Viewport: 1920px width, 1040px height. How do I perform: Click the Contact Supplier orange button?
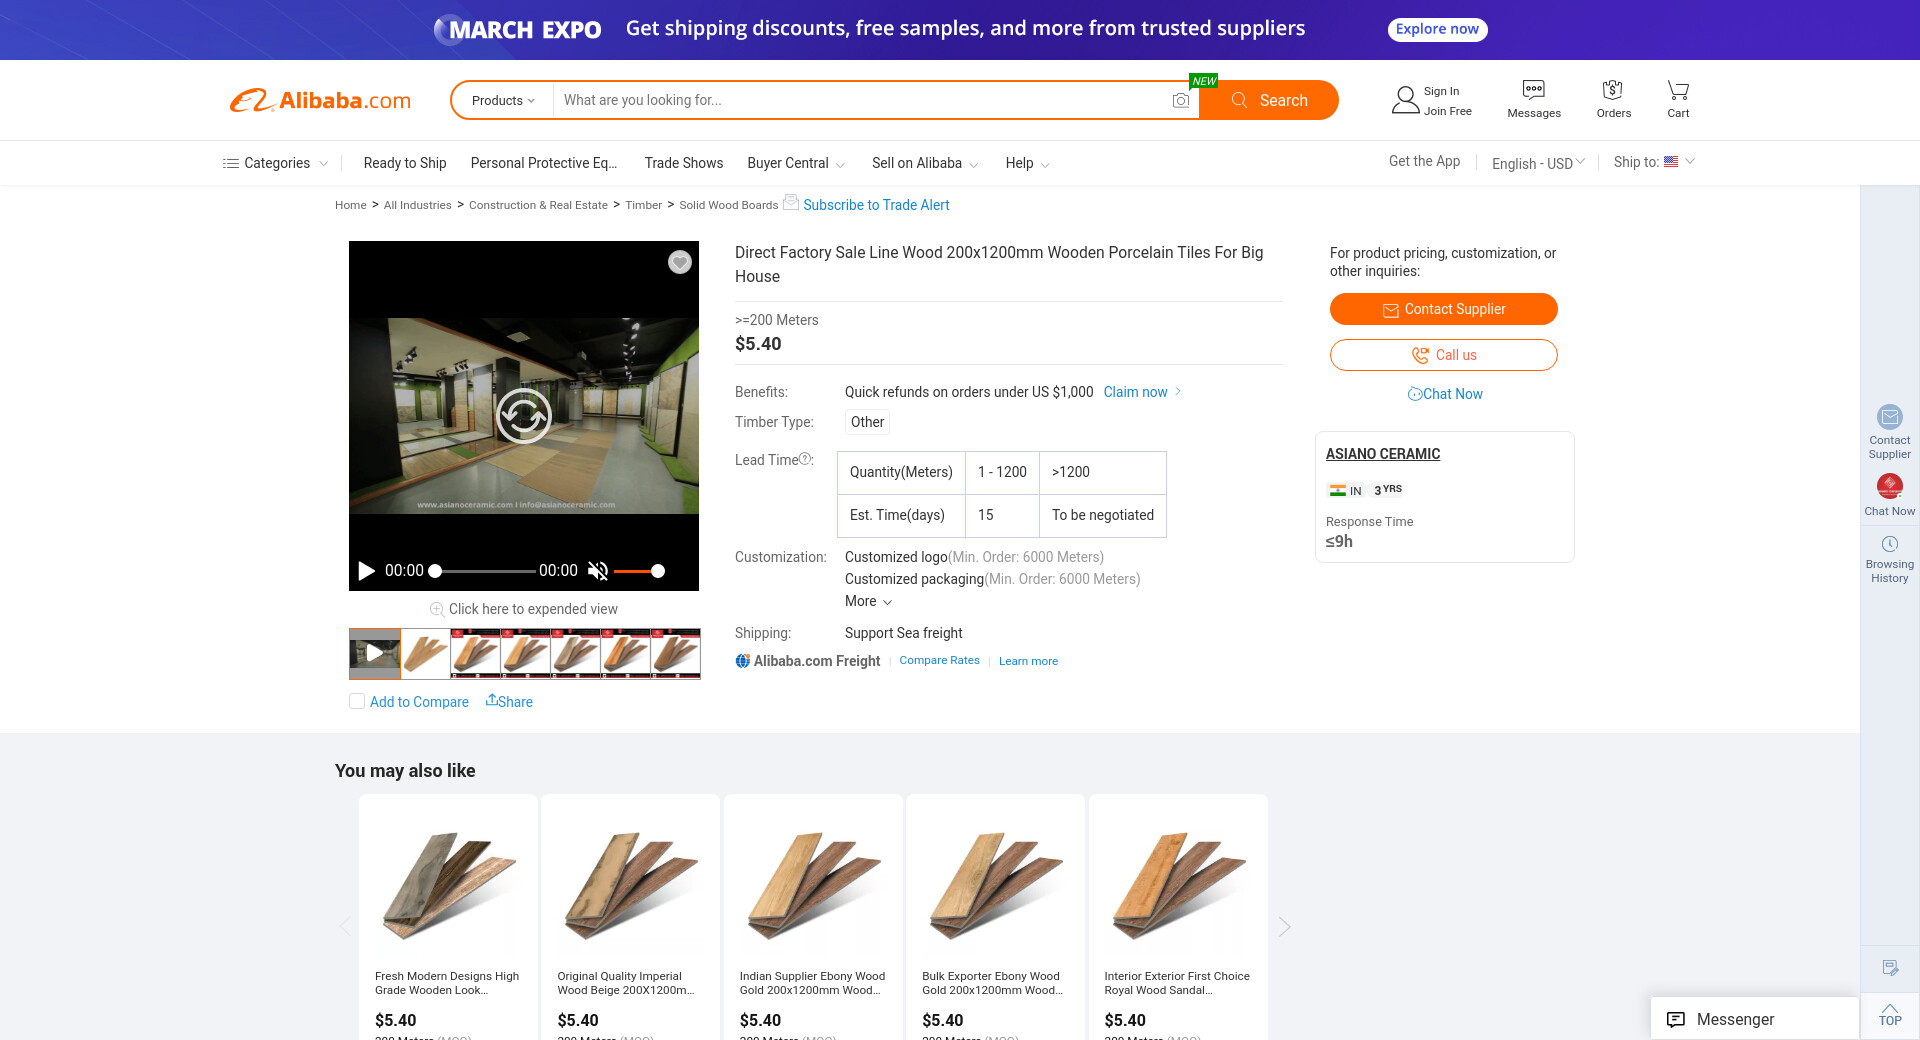pyautogui.click(x=1443, y=309)
